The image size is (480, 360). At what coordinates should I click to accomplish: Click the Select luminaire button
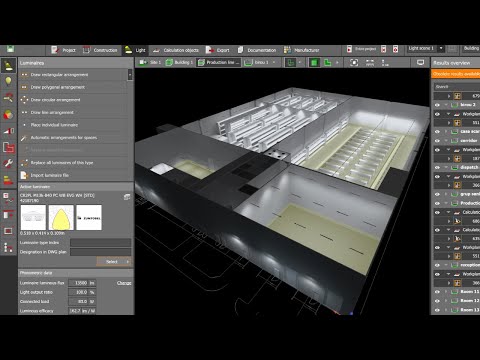tap(114, 262)
